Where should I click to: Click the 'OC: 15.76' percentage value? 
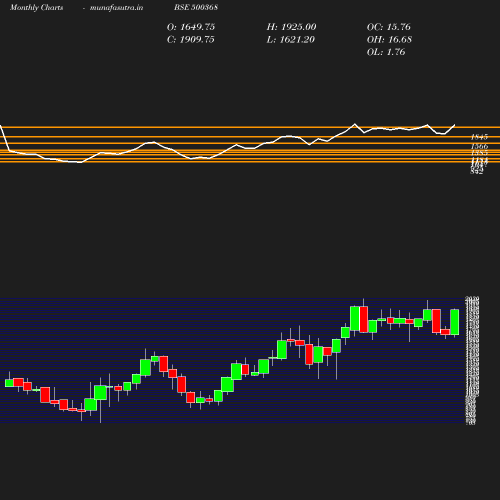(x=389, y=27)
